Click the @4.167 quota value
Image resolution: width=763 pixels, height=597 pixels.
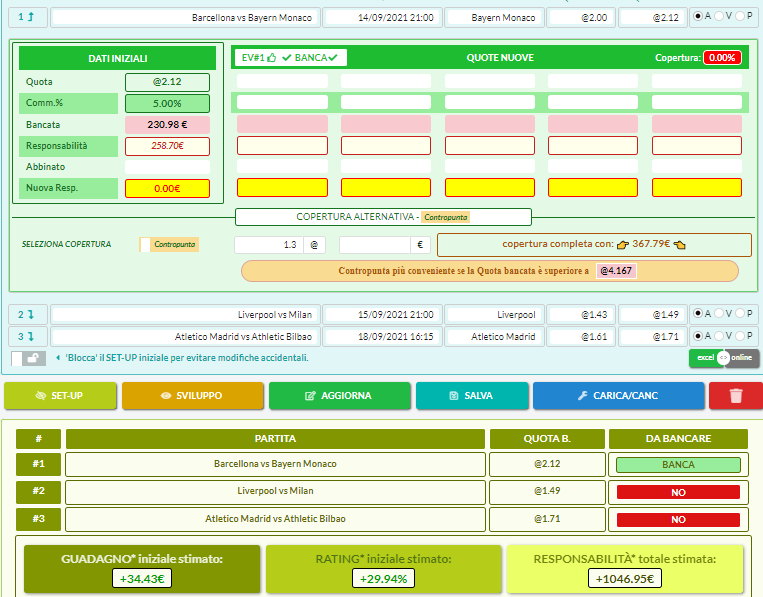coord(616,271)
